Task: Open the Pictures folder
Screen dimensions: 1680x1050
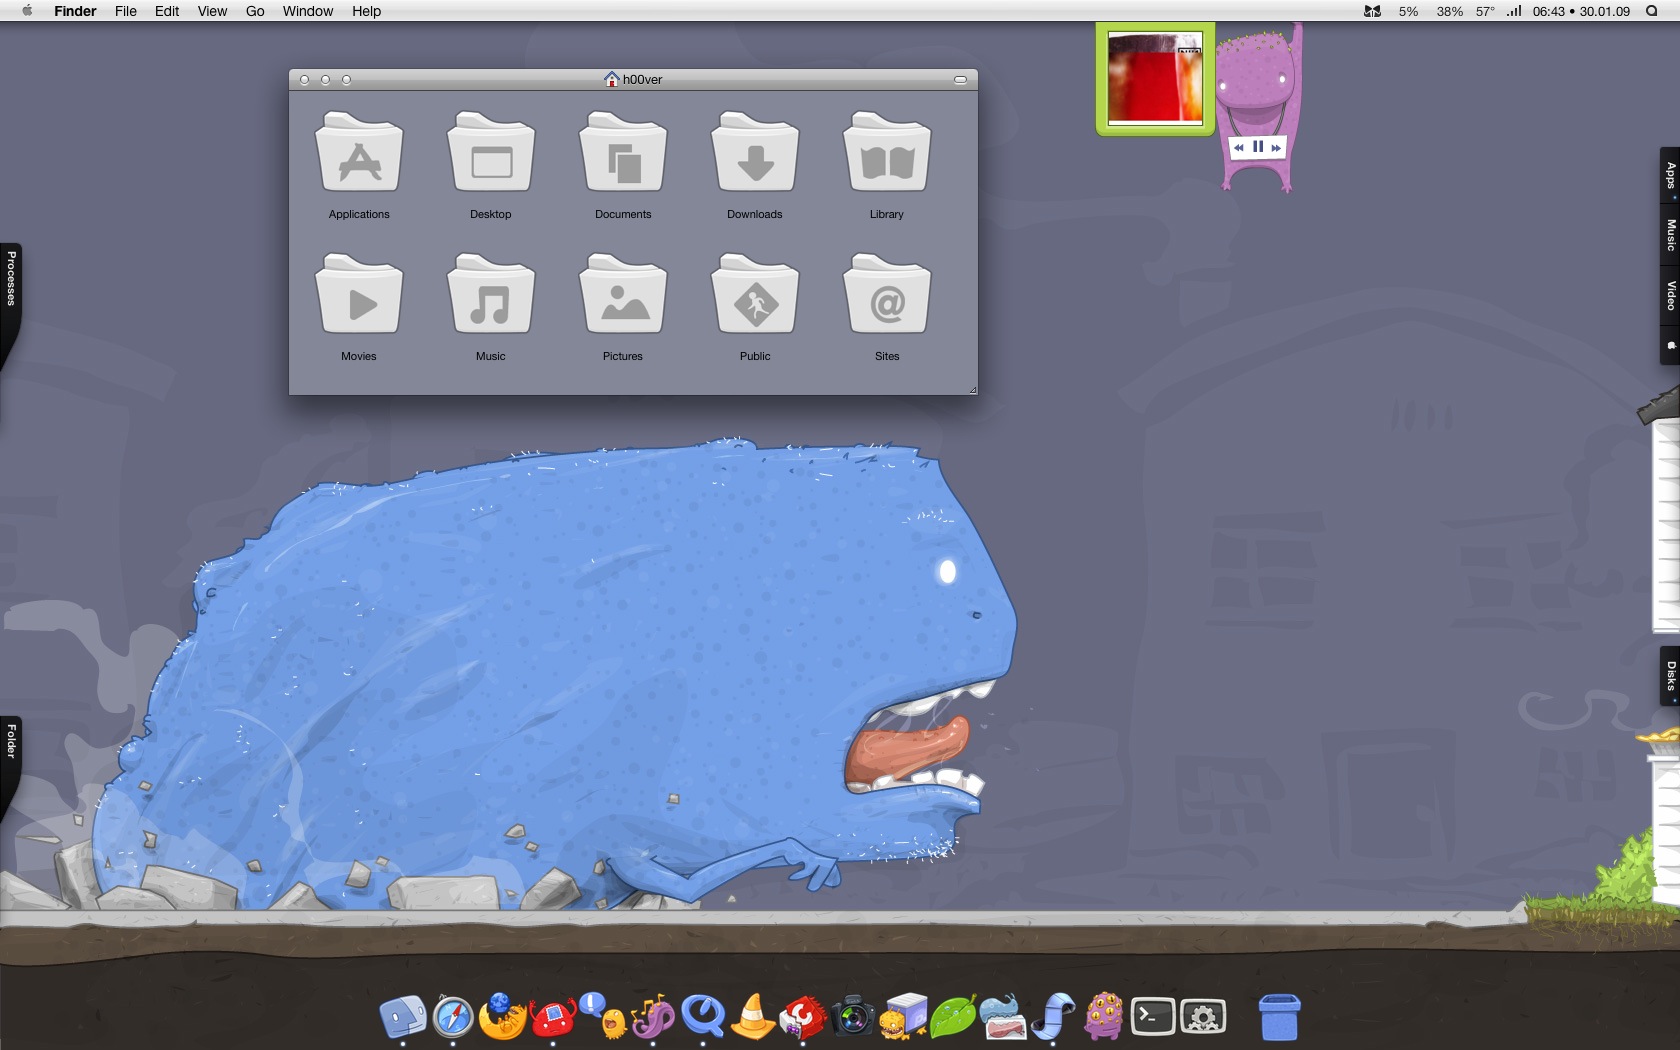Action: 623,295
